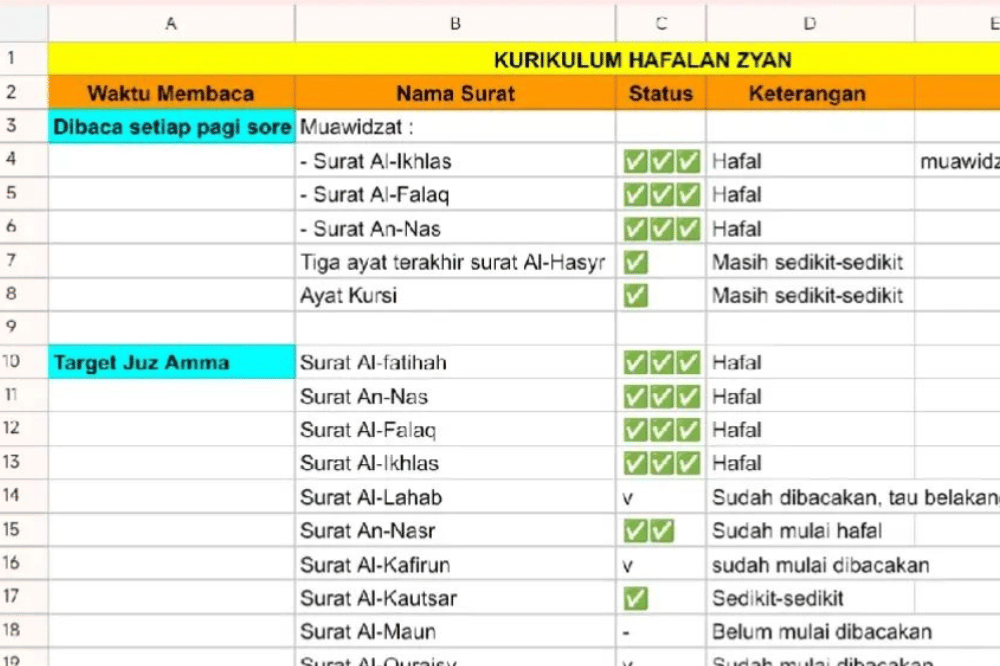Click the checkmark next to Surat Al-Kautsar
Viewport: 1000px width, 666px height.
tap(634, 597)
